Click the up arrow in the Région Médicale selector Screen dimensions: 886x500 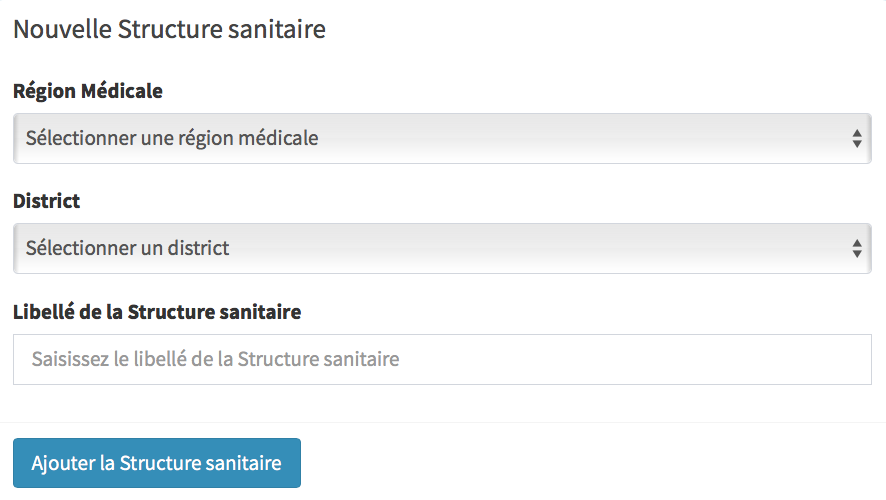857,133
